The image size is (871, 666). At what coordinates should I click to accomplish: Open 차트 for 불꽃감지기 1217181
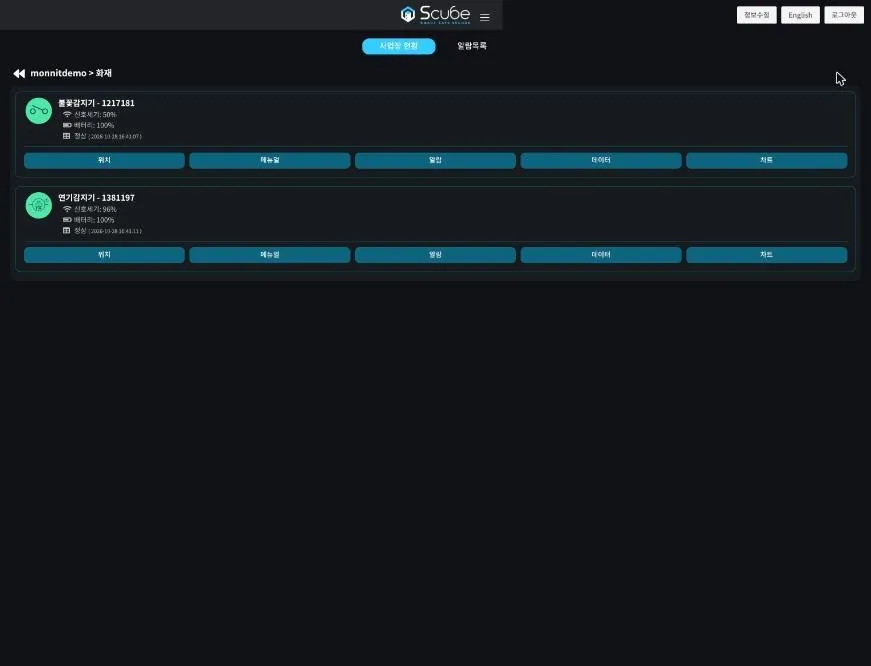767,161
